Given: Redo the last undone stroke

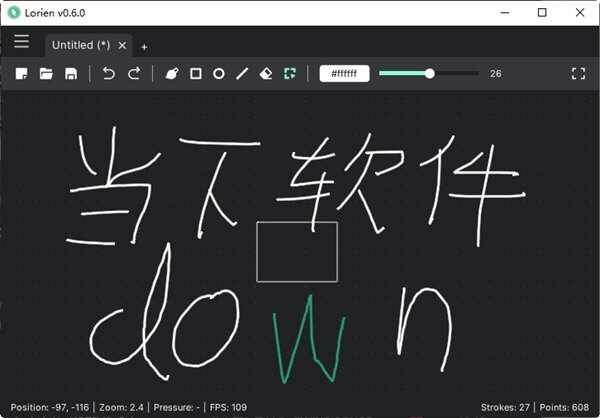Looking at the screenshot, I should click(134, 74).
